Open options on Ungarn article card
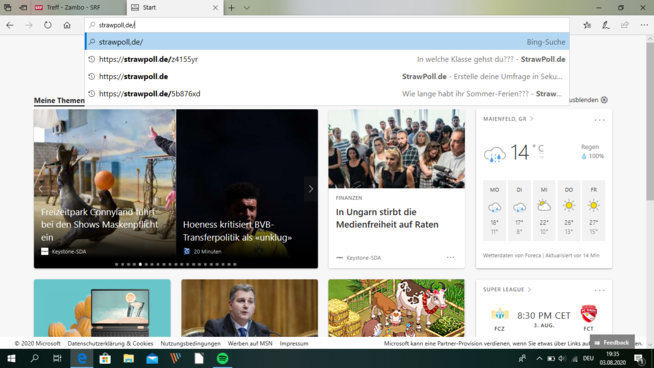This screenshot has width=654, height=368. click(x=450, y=257)
